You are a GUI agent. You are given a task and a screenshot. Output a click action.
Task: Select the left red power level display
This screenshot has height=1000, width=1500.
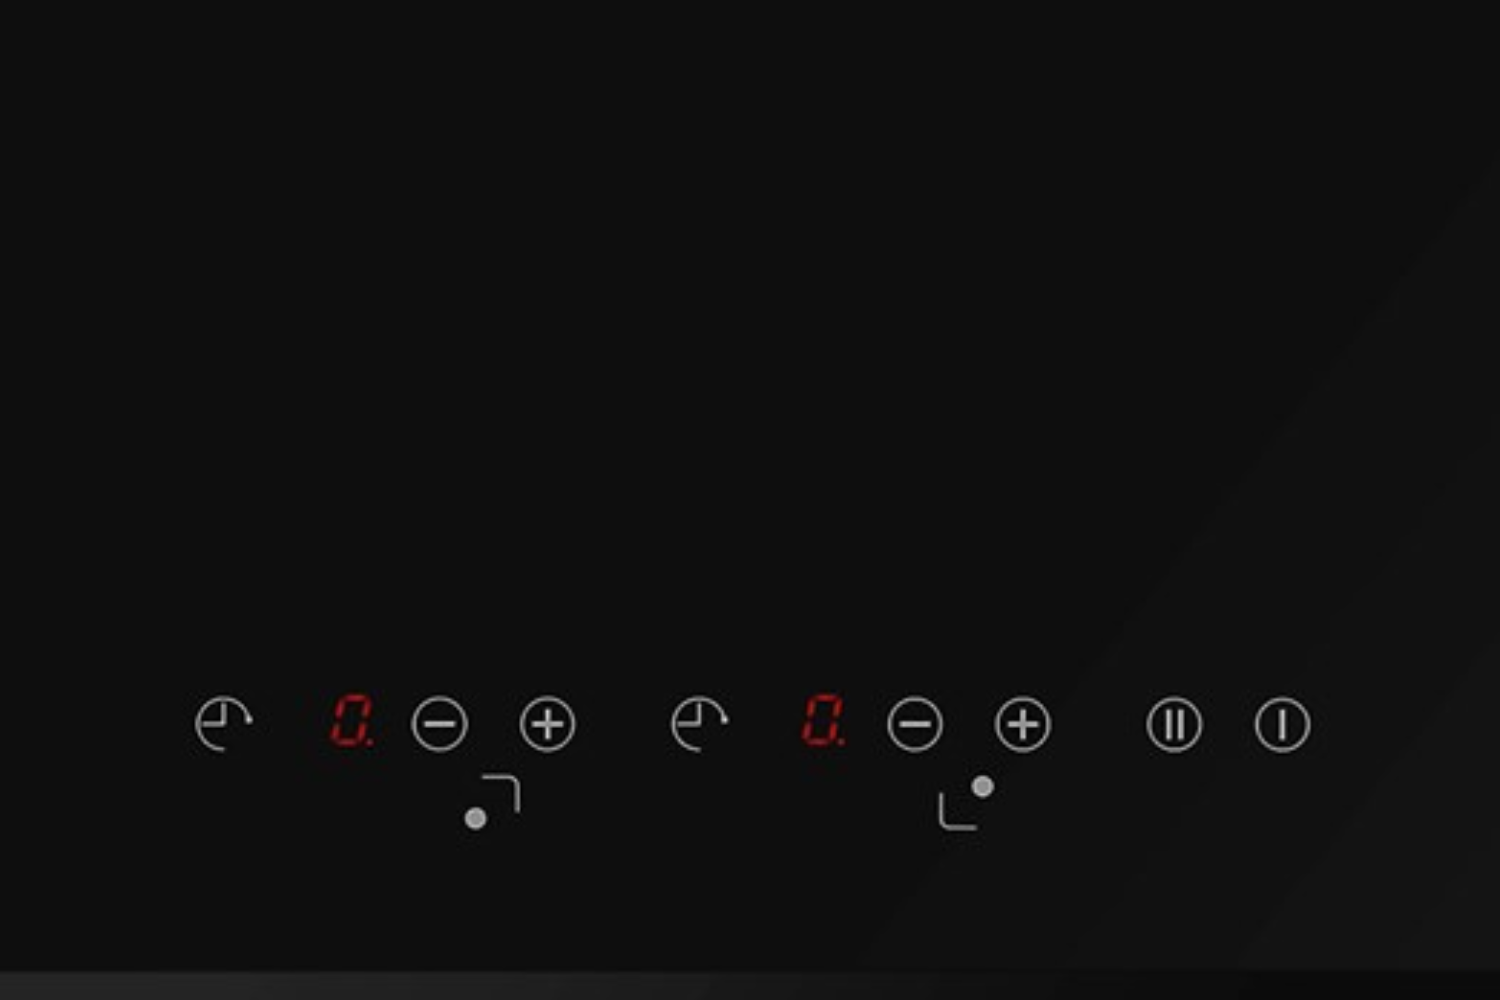tap(352, 721)
